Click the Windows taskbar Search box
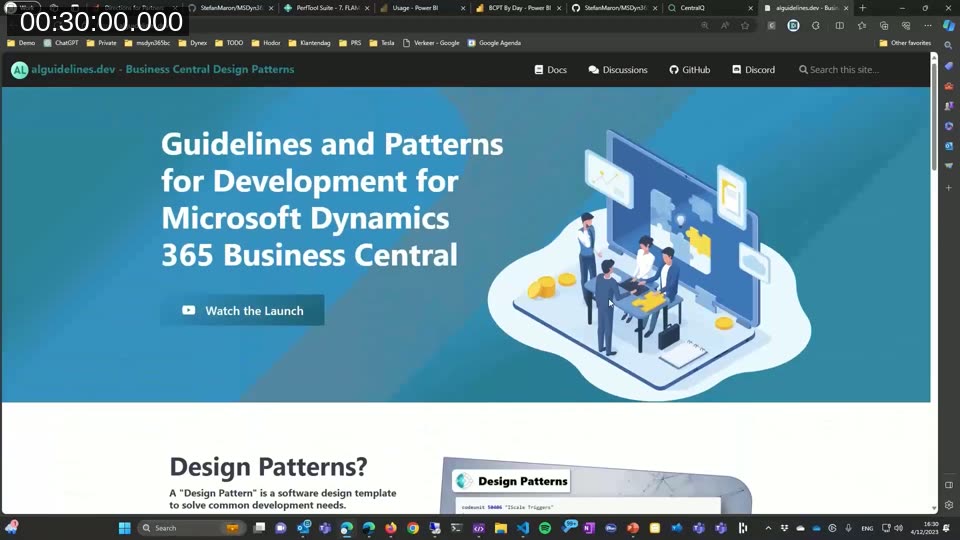Screen dimensions: 960x540 pos(191,528)
